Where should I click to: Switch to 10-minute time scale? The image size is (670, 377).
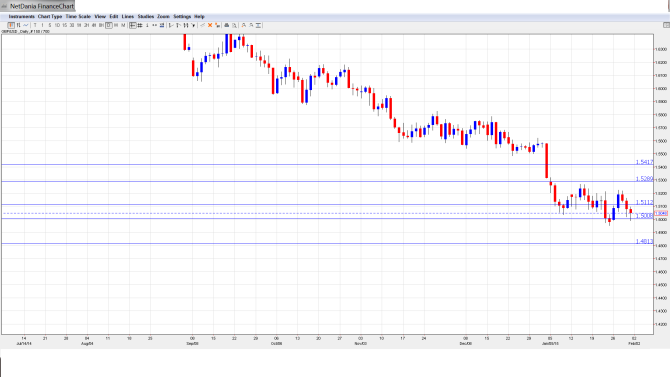point(57,25)
